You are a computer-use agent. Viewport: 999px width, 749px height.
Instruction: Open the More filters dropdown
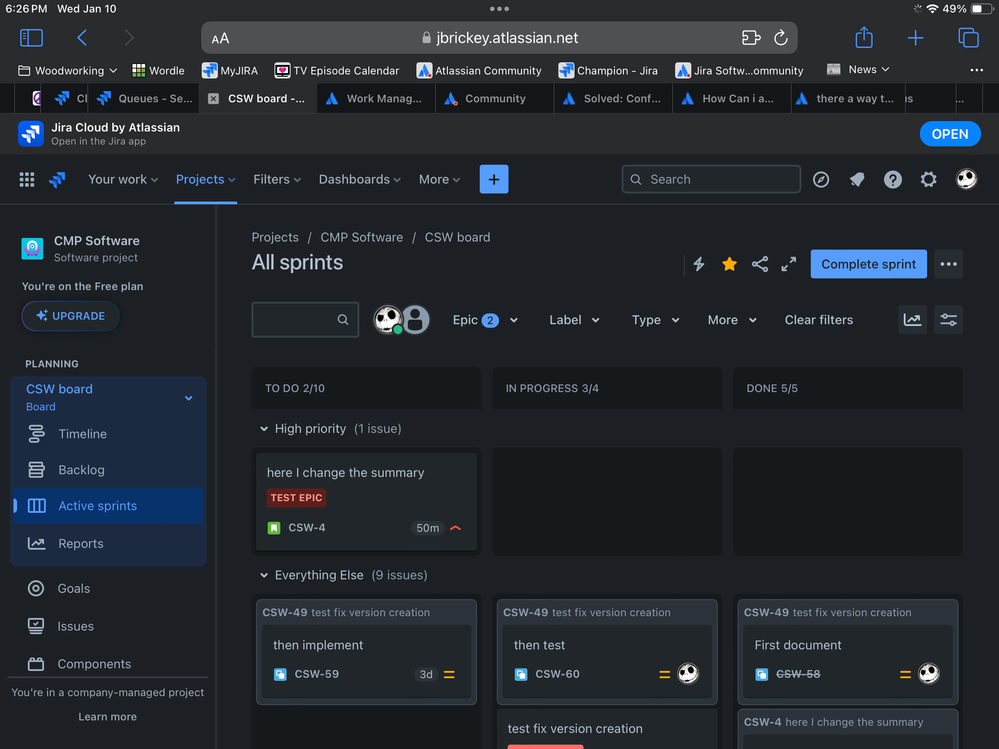pos(731,320)
